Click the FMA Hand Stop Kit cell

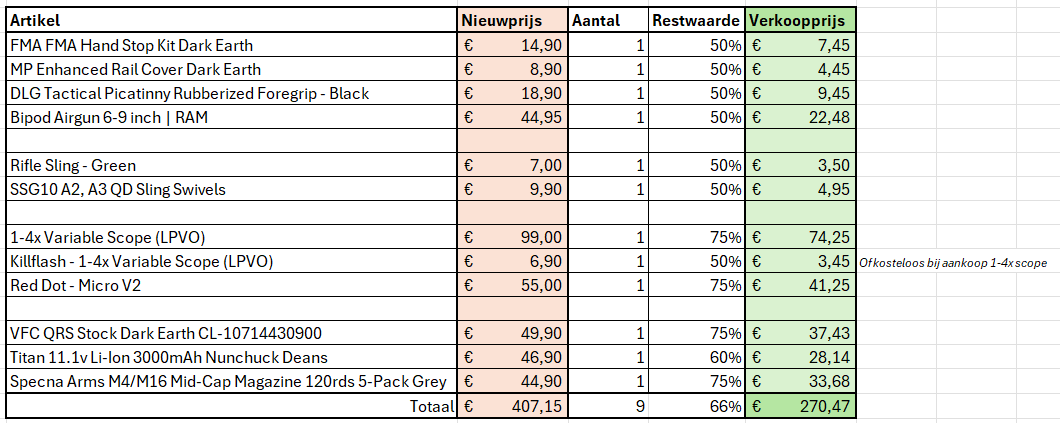coord(230,45)
